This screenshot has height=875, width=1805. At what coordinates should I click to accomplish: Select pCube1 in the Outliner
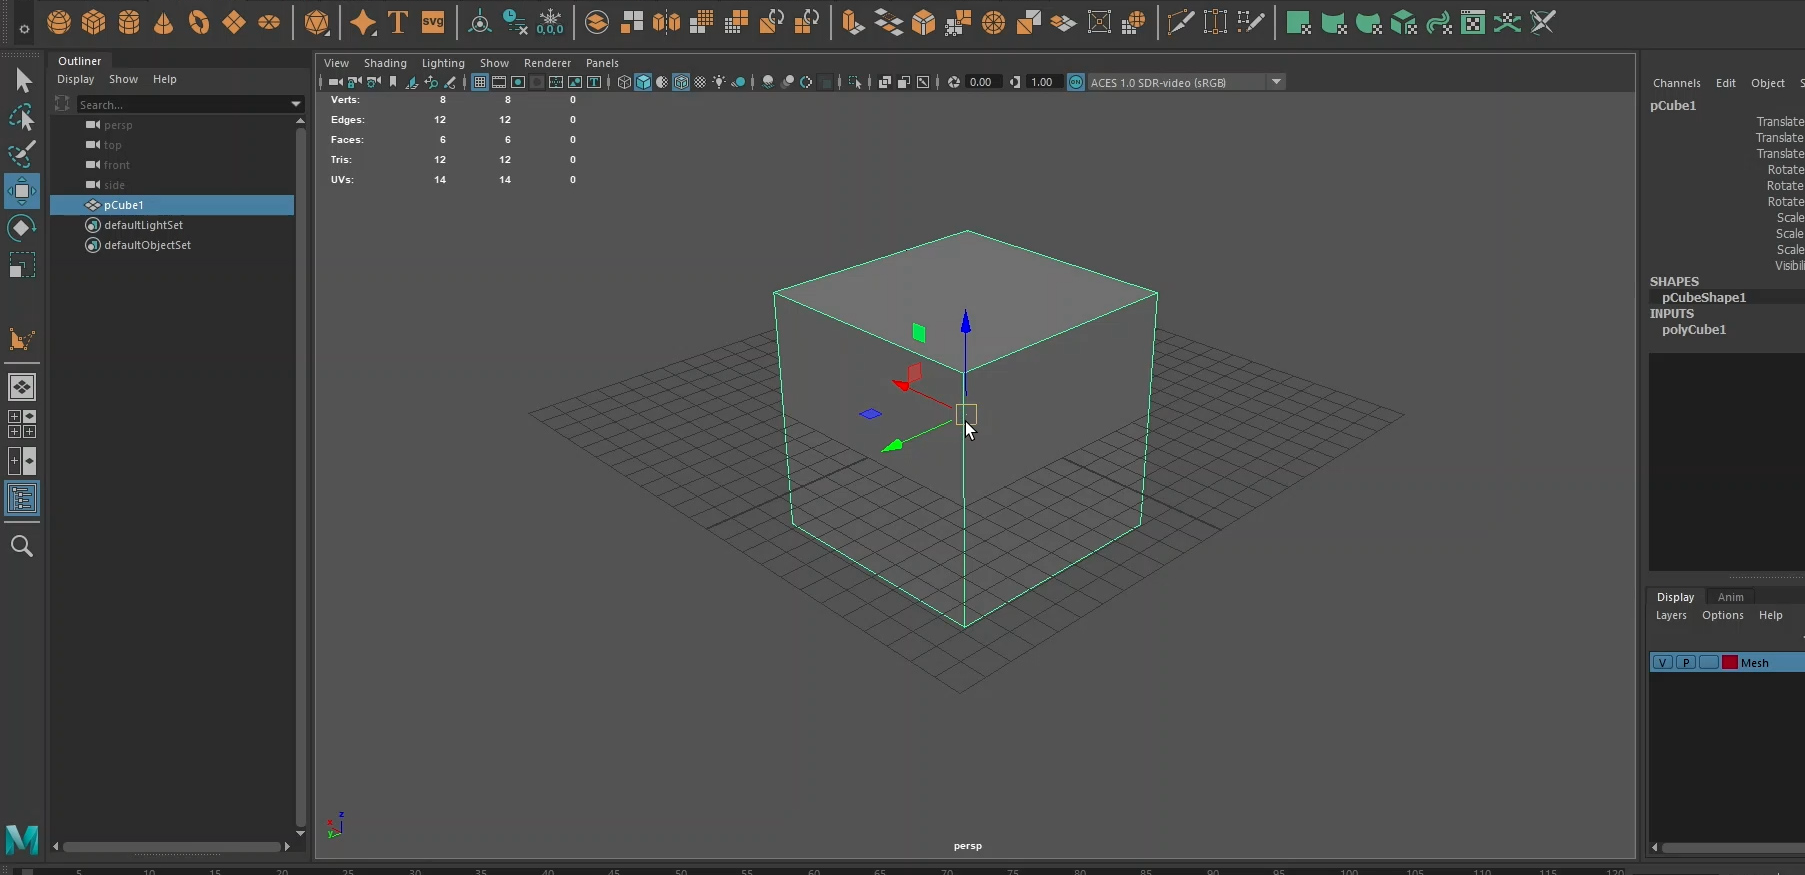click(124, 205)
